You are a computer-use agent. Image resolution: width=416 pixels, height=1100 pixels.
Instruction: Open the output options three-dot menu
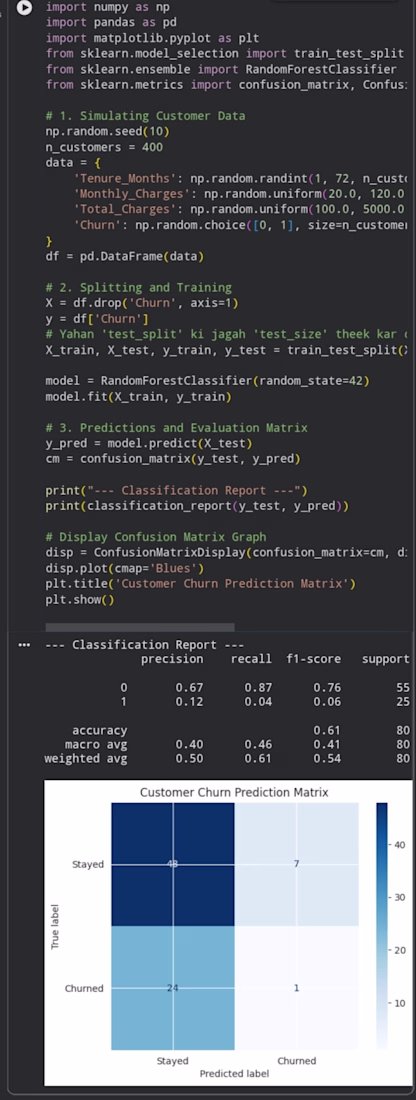[x=25, y=644]
